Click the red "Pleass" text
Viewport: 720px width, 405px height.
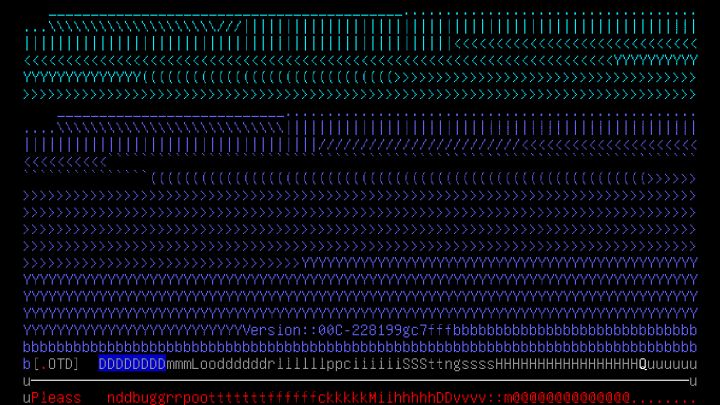[56, 398]
